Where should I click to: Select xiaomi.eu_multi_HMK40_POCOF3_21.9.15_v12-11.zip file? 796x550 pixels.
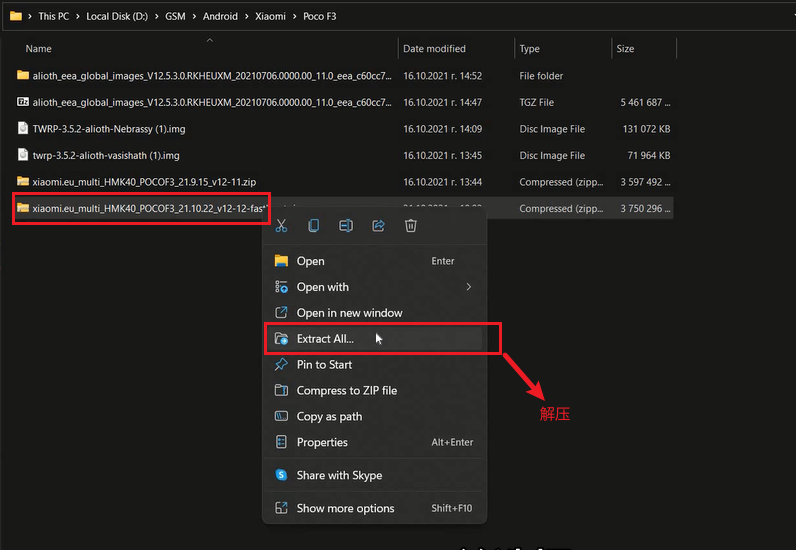344,182
